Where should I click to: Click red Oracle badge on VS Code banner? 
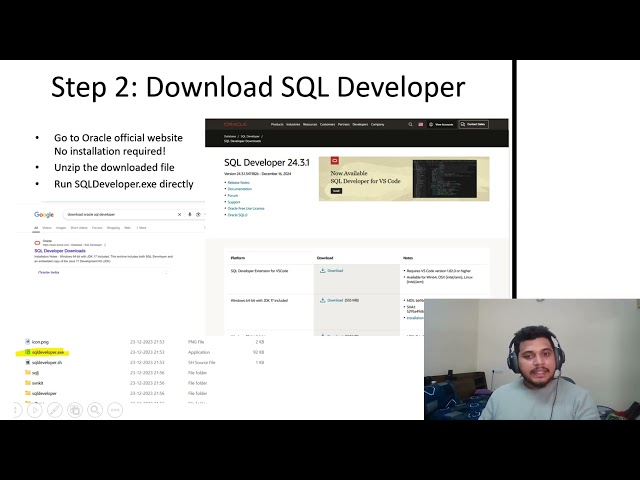point(335,161)
